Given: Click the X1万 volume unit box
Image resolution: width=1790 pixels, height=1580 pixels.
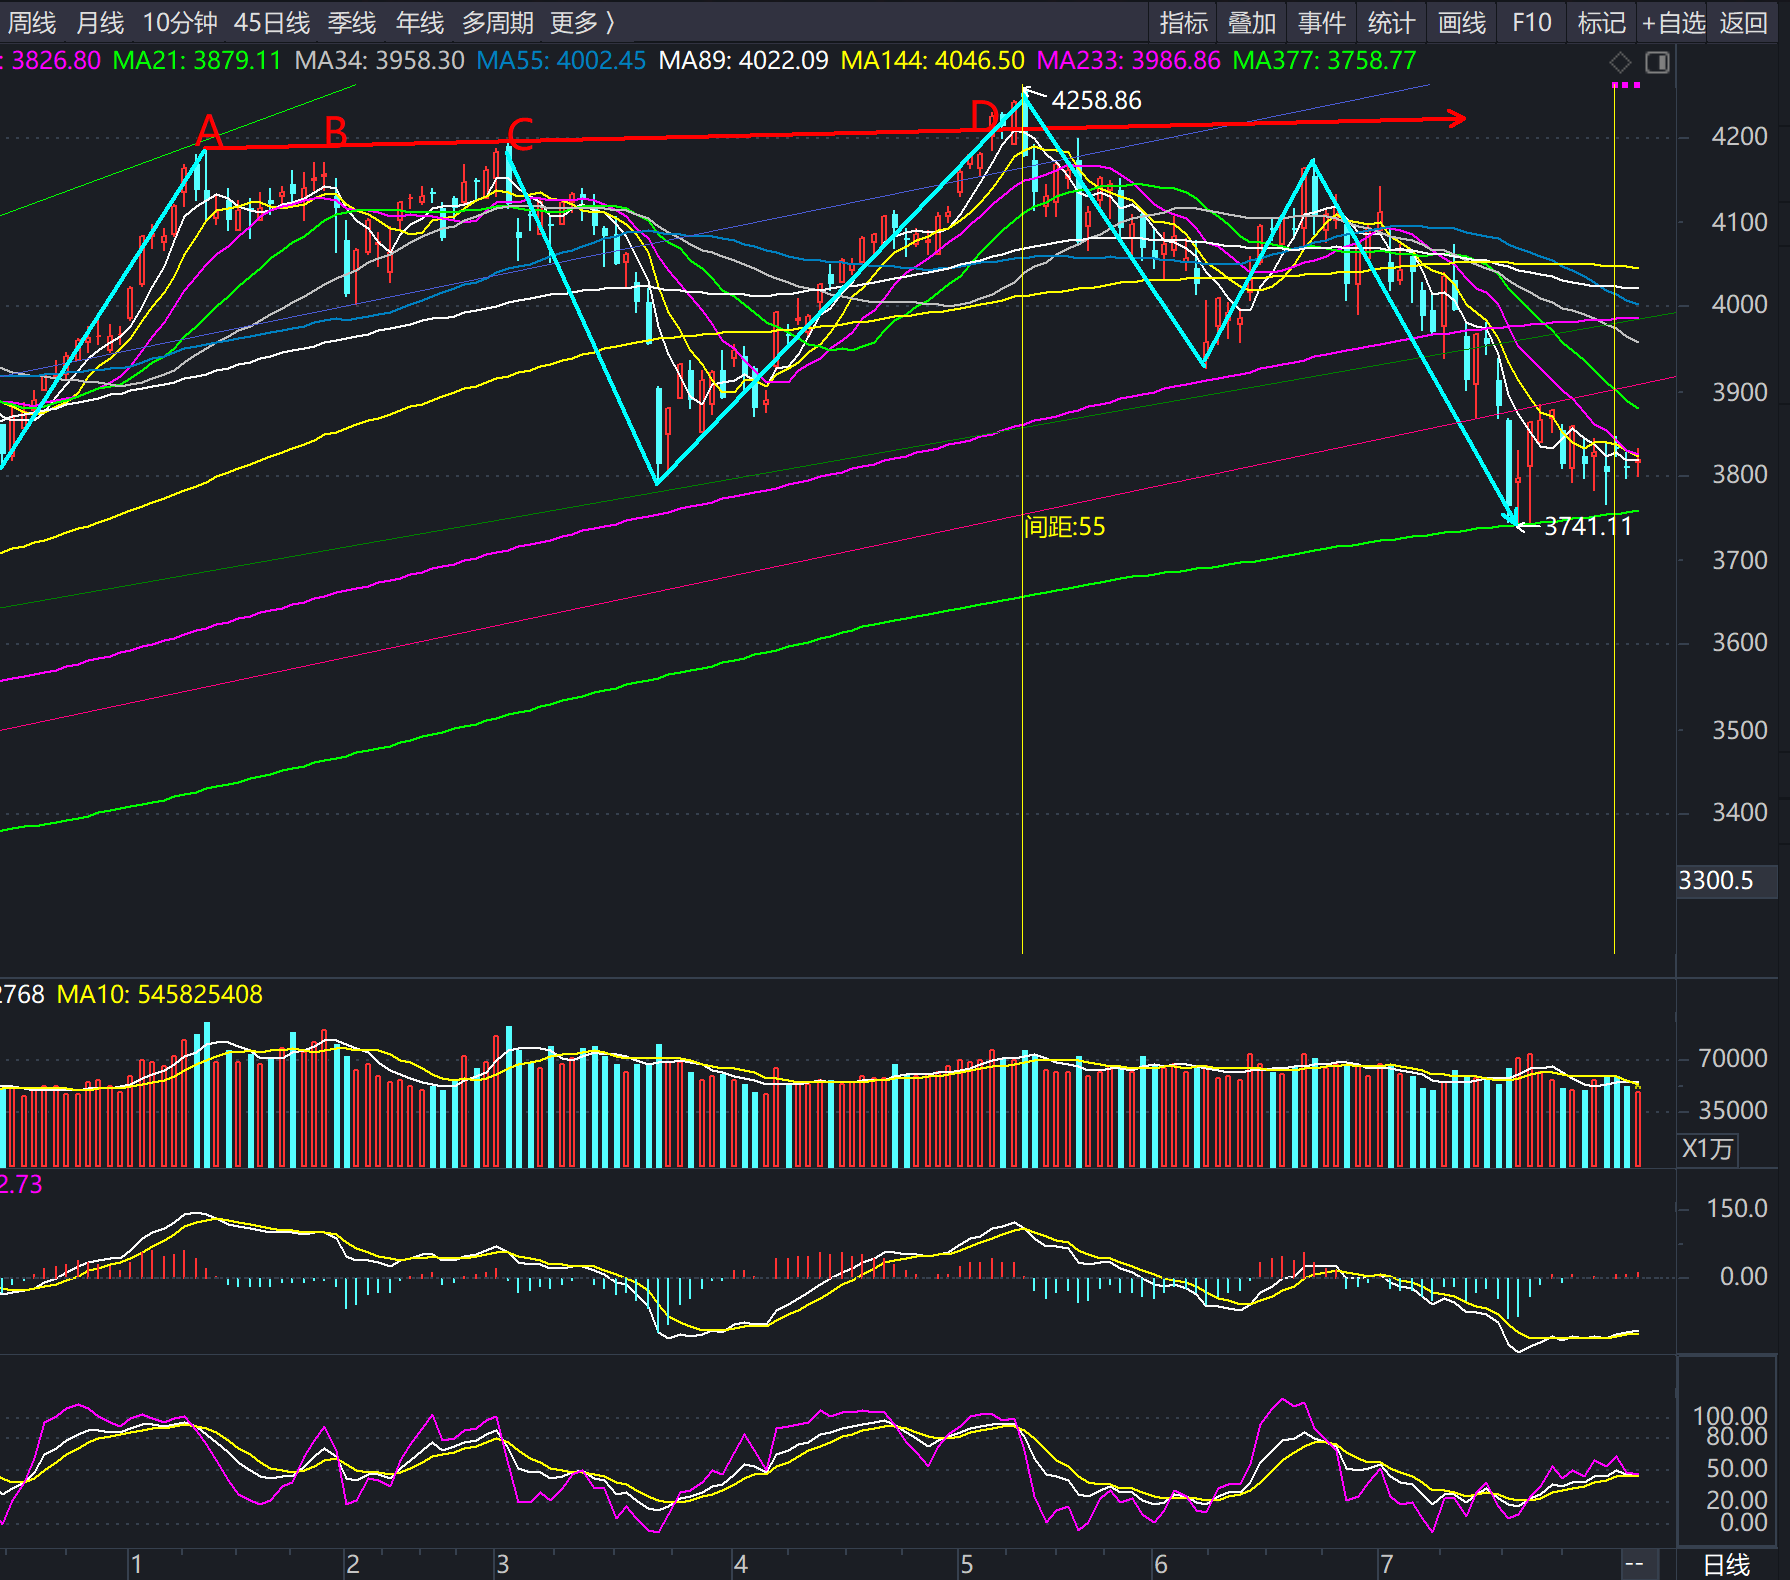Looking at the screenshot, I should click(x=1708, y=1148).
